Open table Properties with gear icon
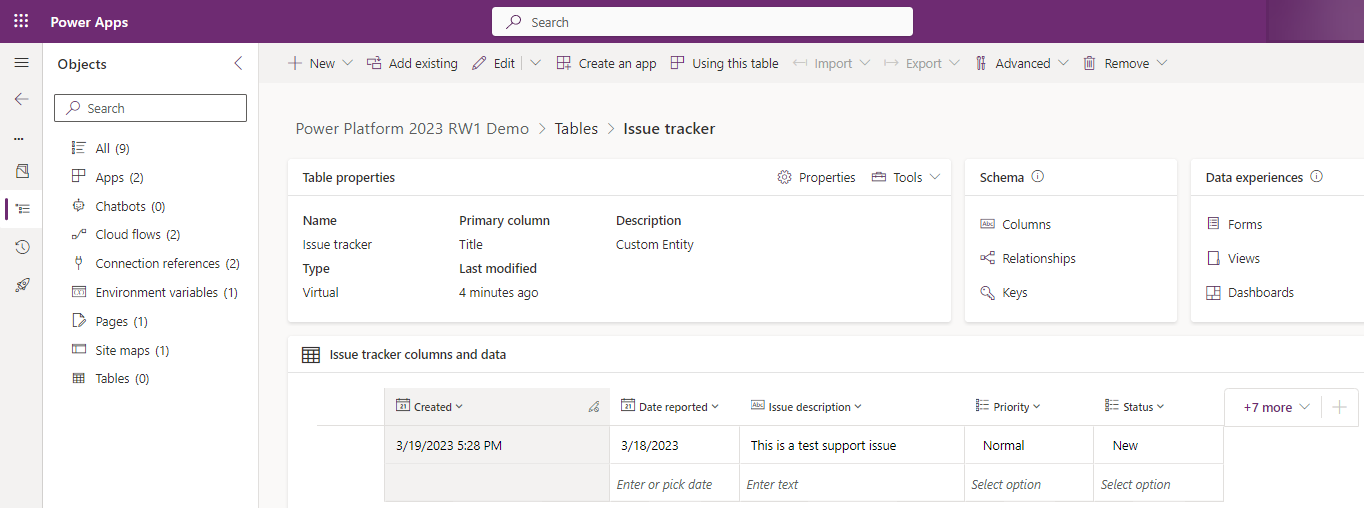Screen dimensions: 1364x508 [x=816, y=177]
